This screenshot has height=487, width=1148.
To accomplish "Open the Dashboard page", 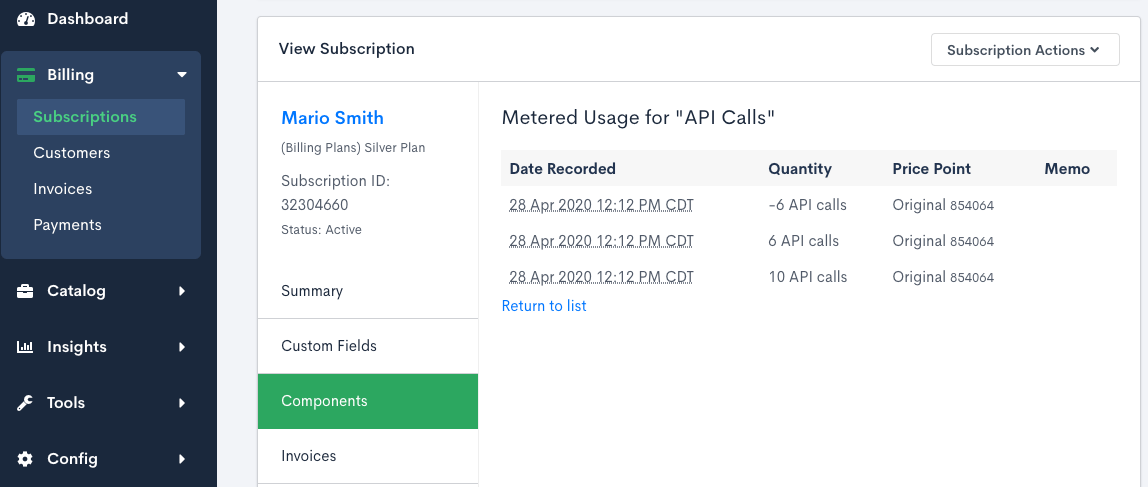I will (87, 19).
